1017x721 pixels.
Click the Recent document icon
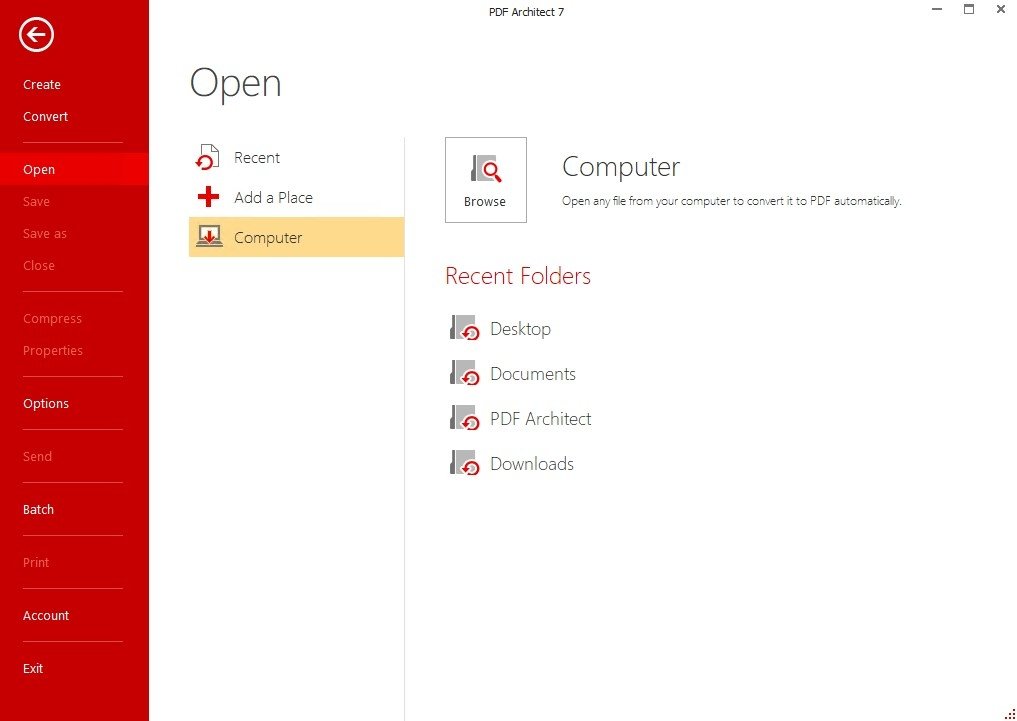pos(208,158)
